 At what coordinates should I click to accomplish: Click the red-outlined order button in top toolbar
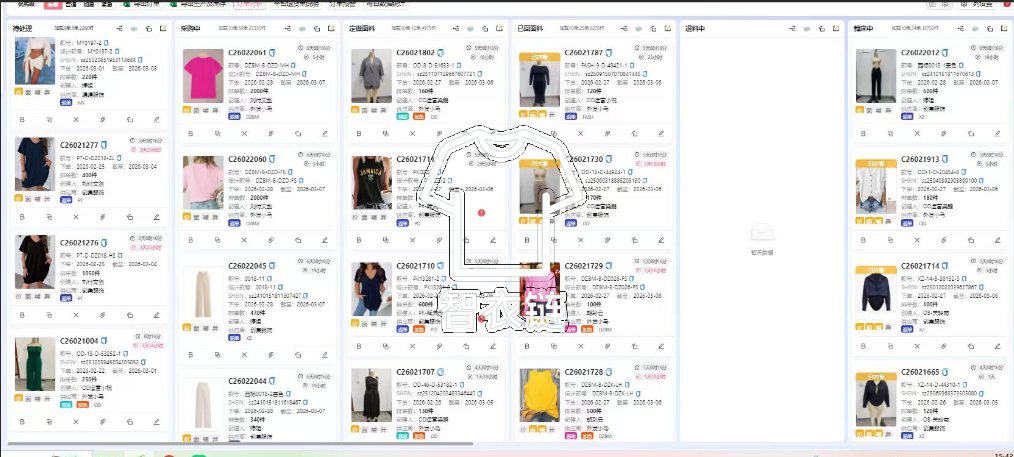(247, 4)
